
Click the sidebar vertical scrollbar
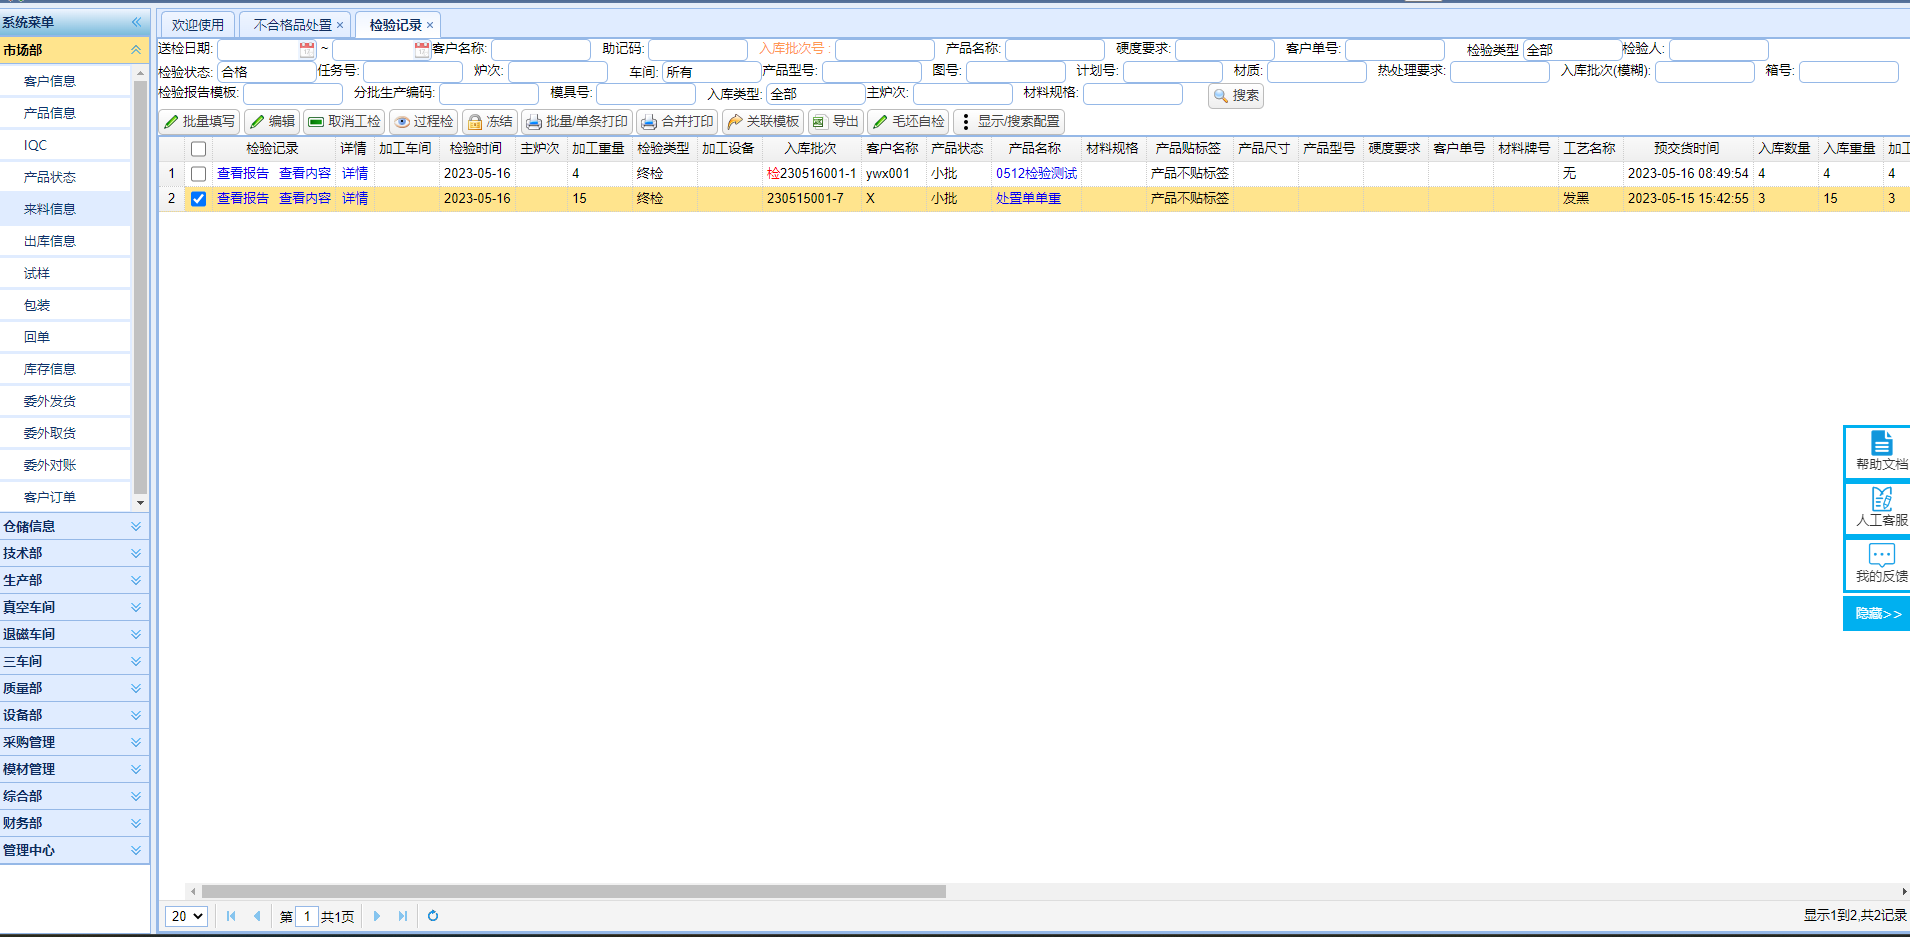coord(140,287)
